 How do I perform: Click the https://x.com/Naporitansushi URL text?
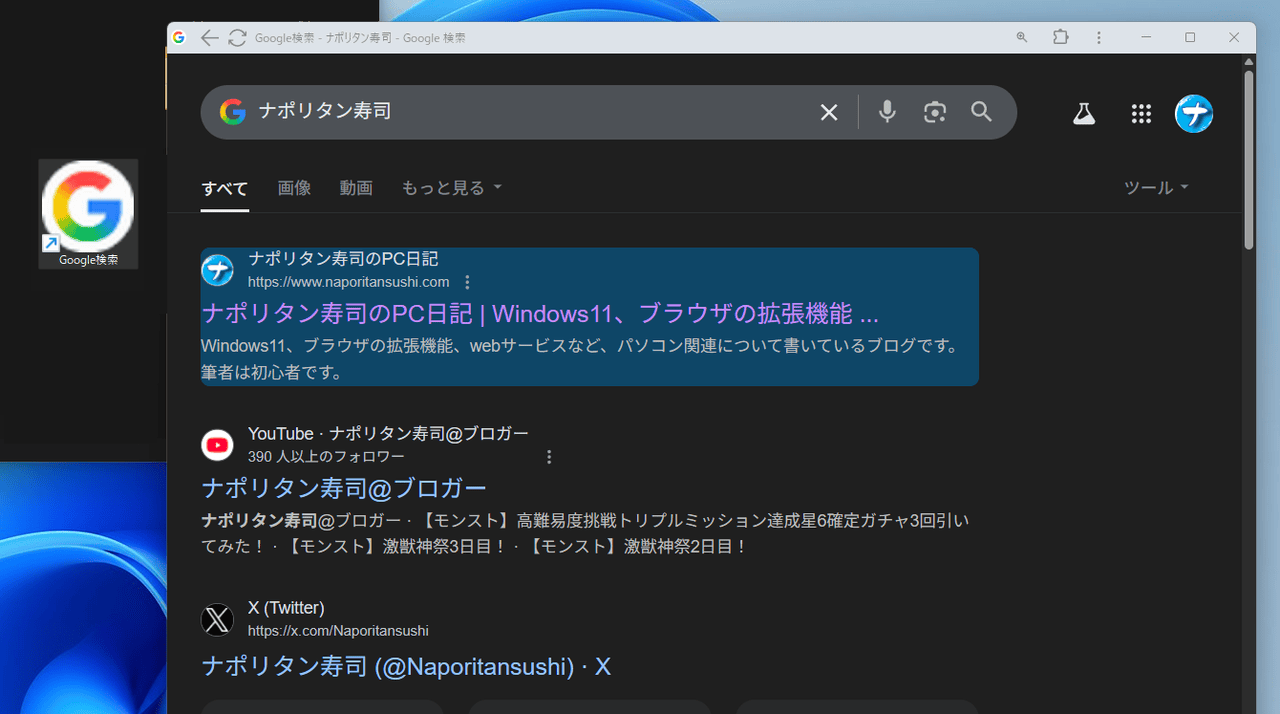pyautogui.click(x=338, y=631)
